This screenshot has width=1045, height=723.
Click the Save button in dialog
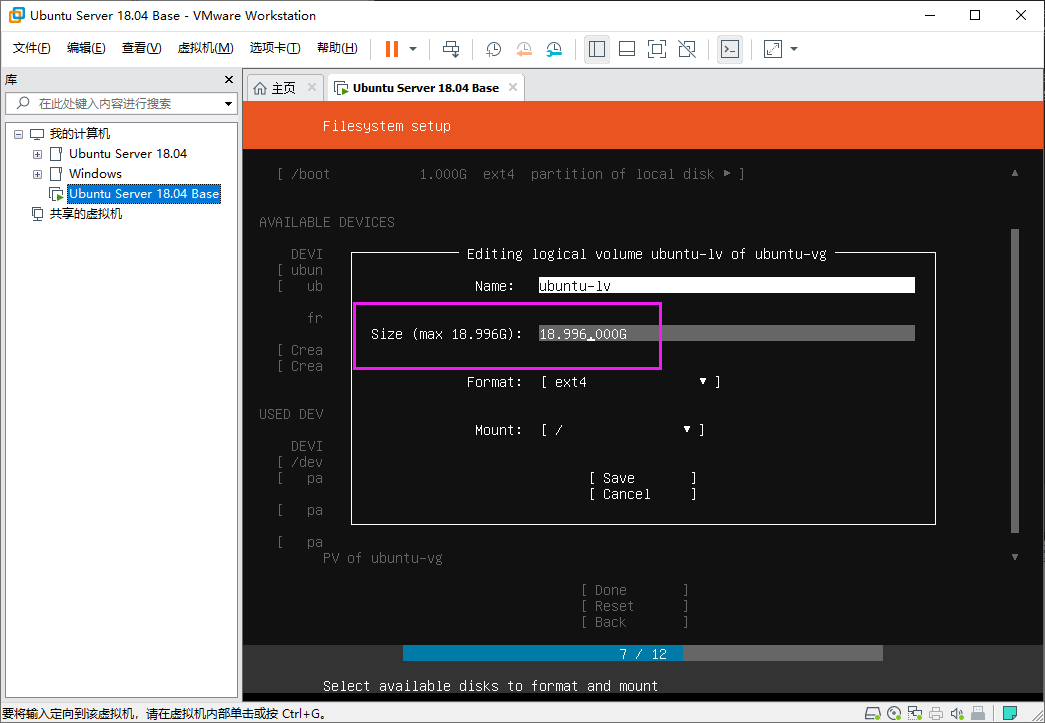pos(642,478)
